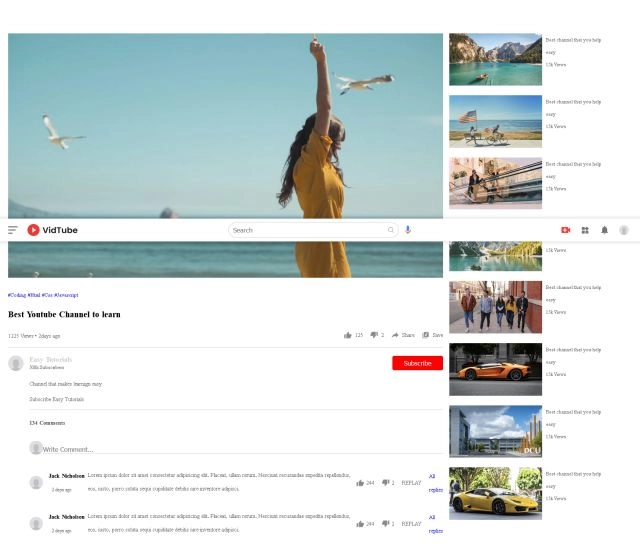Screen dimensions: 640x557
Task: Click REPLAY on the first comment
Action: (x=411, y=482)
